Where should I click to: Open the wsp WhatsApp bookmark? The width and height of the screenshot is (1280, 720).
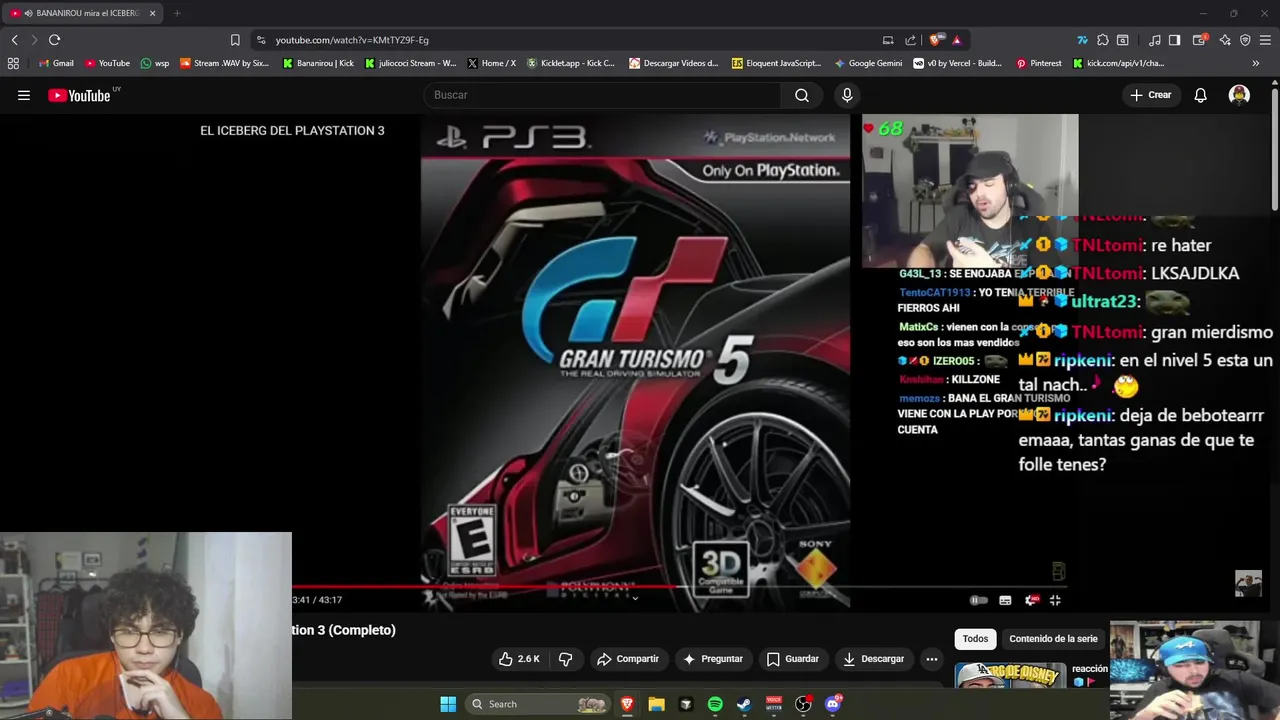tap(155, 63)
